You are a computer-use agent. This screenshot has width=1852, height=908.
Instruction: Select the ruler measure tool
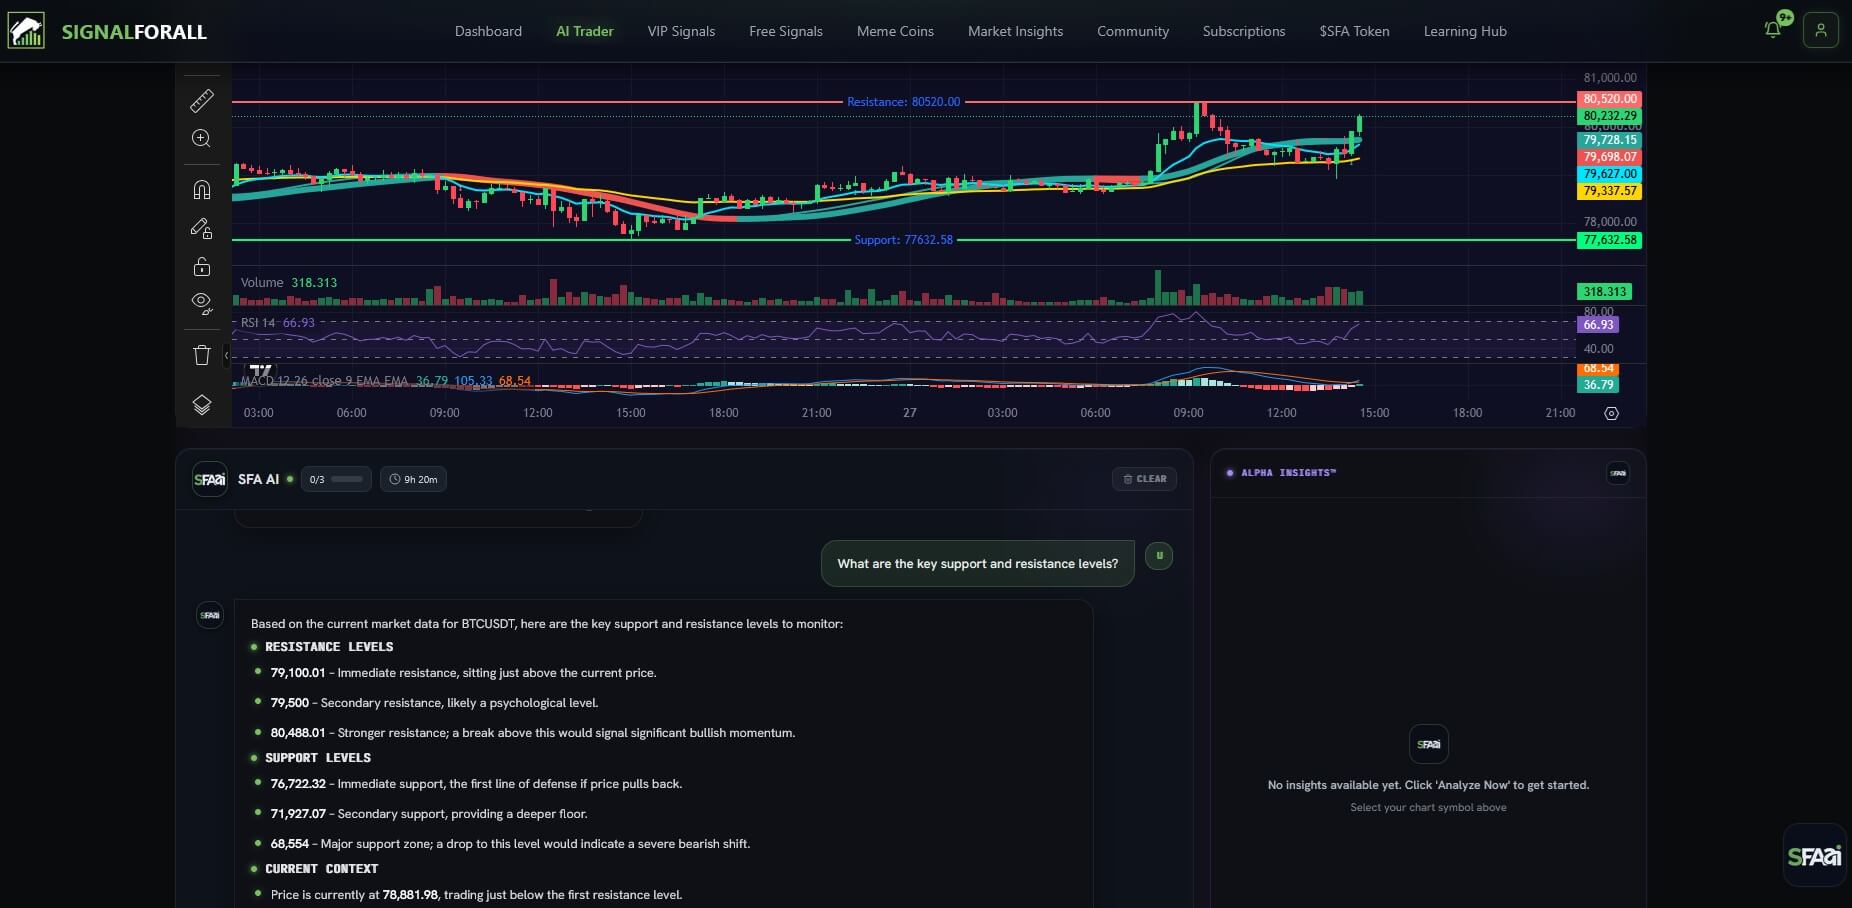[201, 100]
